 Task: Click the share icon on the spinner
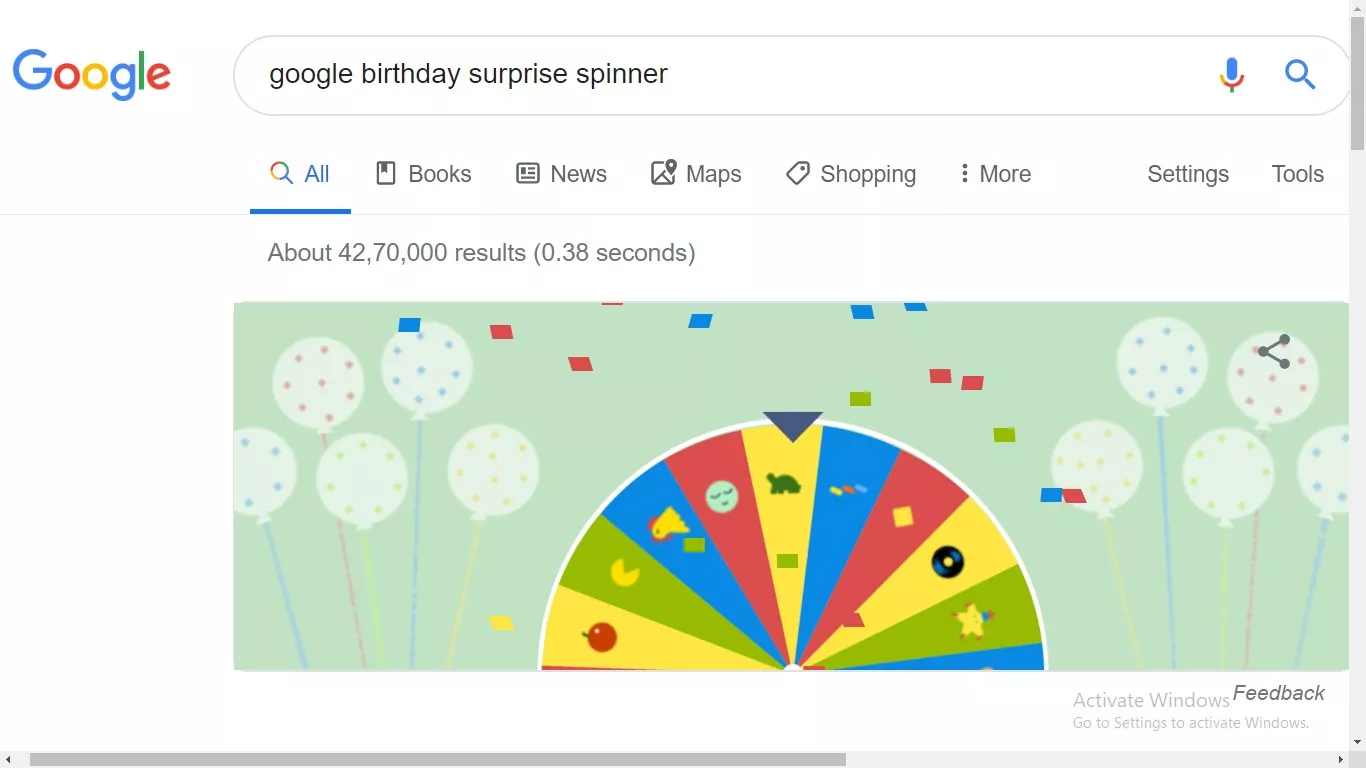1274,352
